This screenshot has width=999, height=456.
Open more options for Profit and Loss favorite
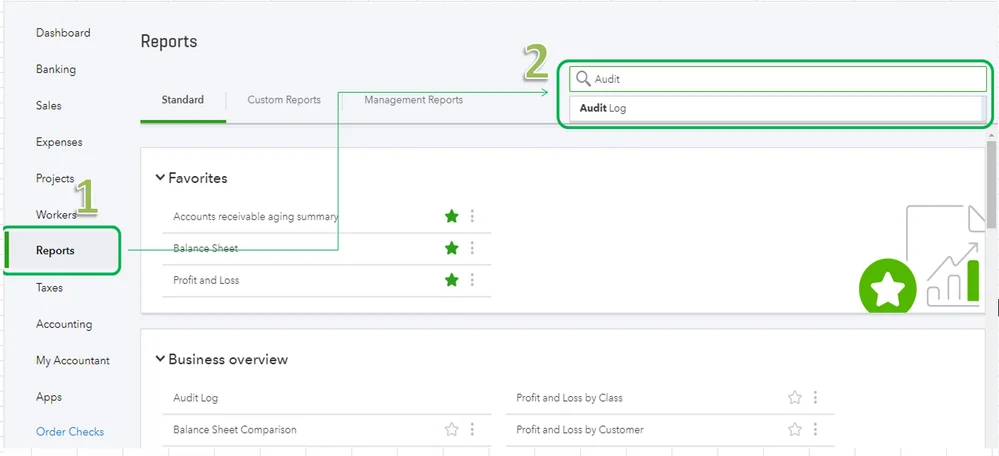coord(472,280)
